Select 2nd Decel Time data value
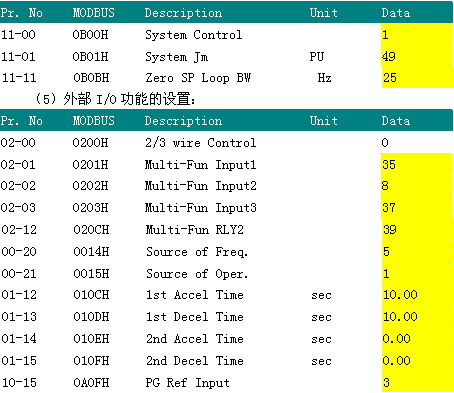 [x=396, y=361]
